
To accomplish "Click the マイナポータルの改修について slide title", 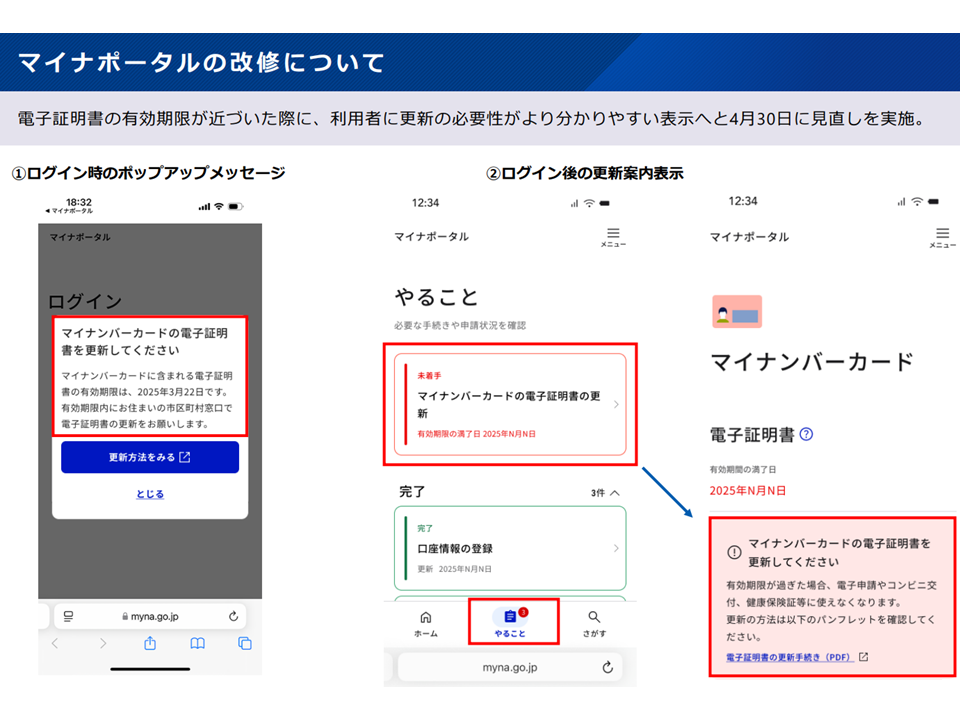I will point(201,62).
